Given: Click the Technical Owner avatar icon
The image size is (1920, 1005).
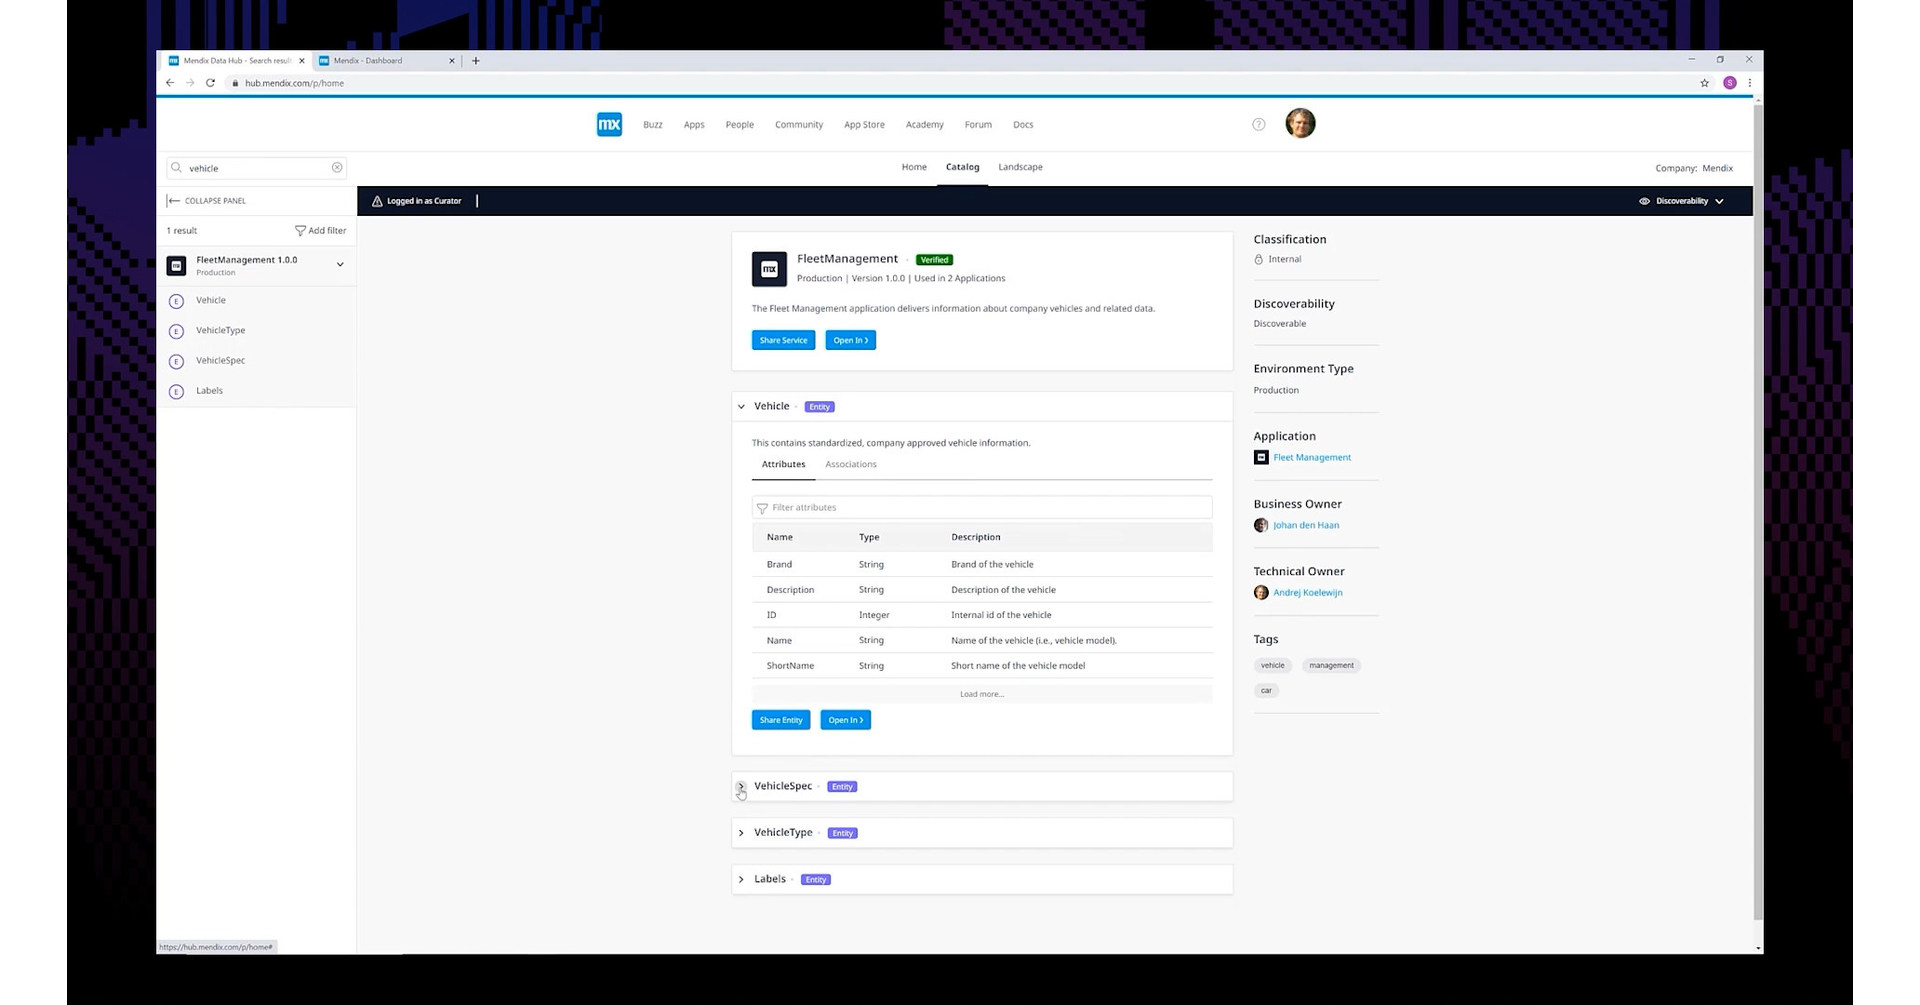Looking at the screenshot, I should click(x=1261, y=592).
